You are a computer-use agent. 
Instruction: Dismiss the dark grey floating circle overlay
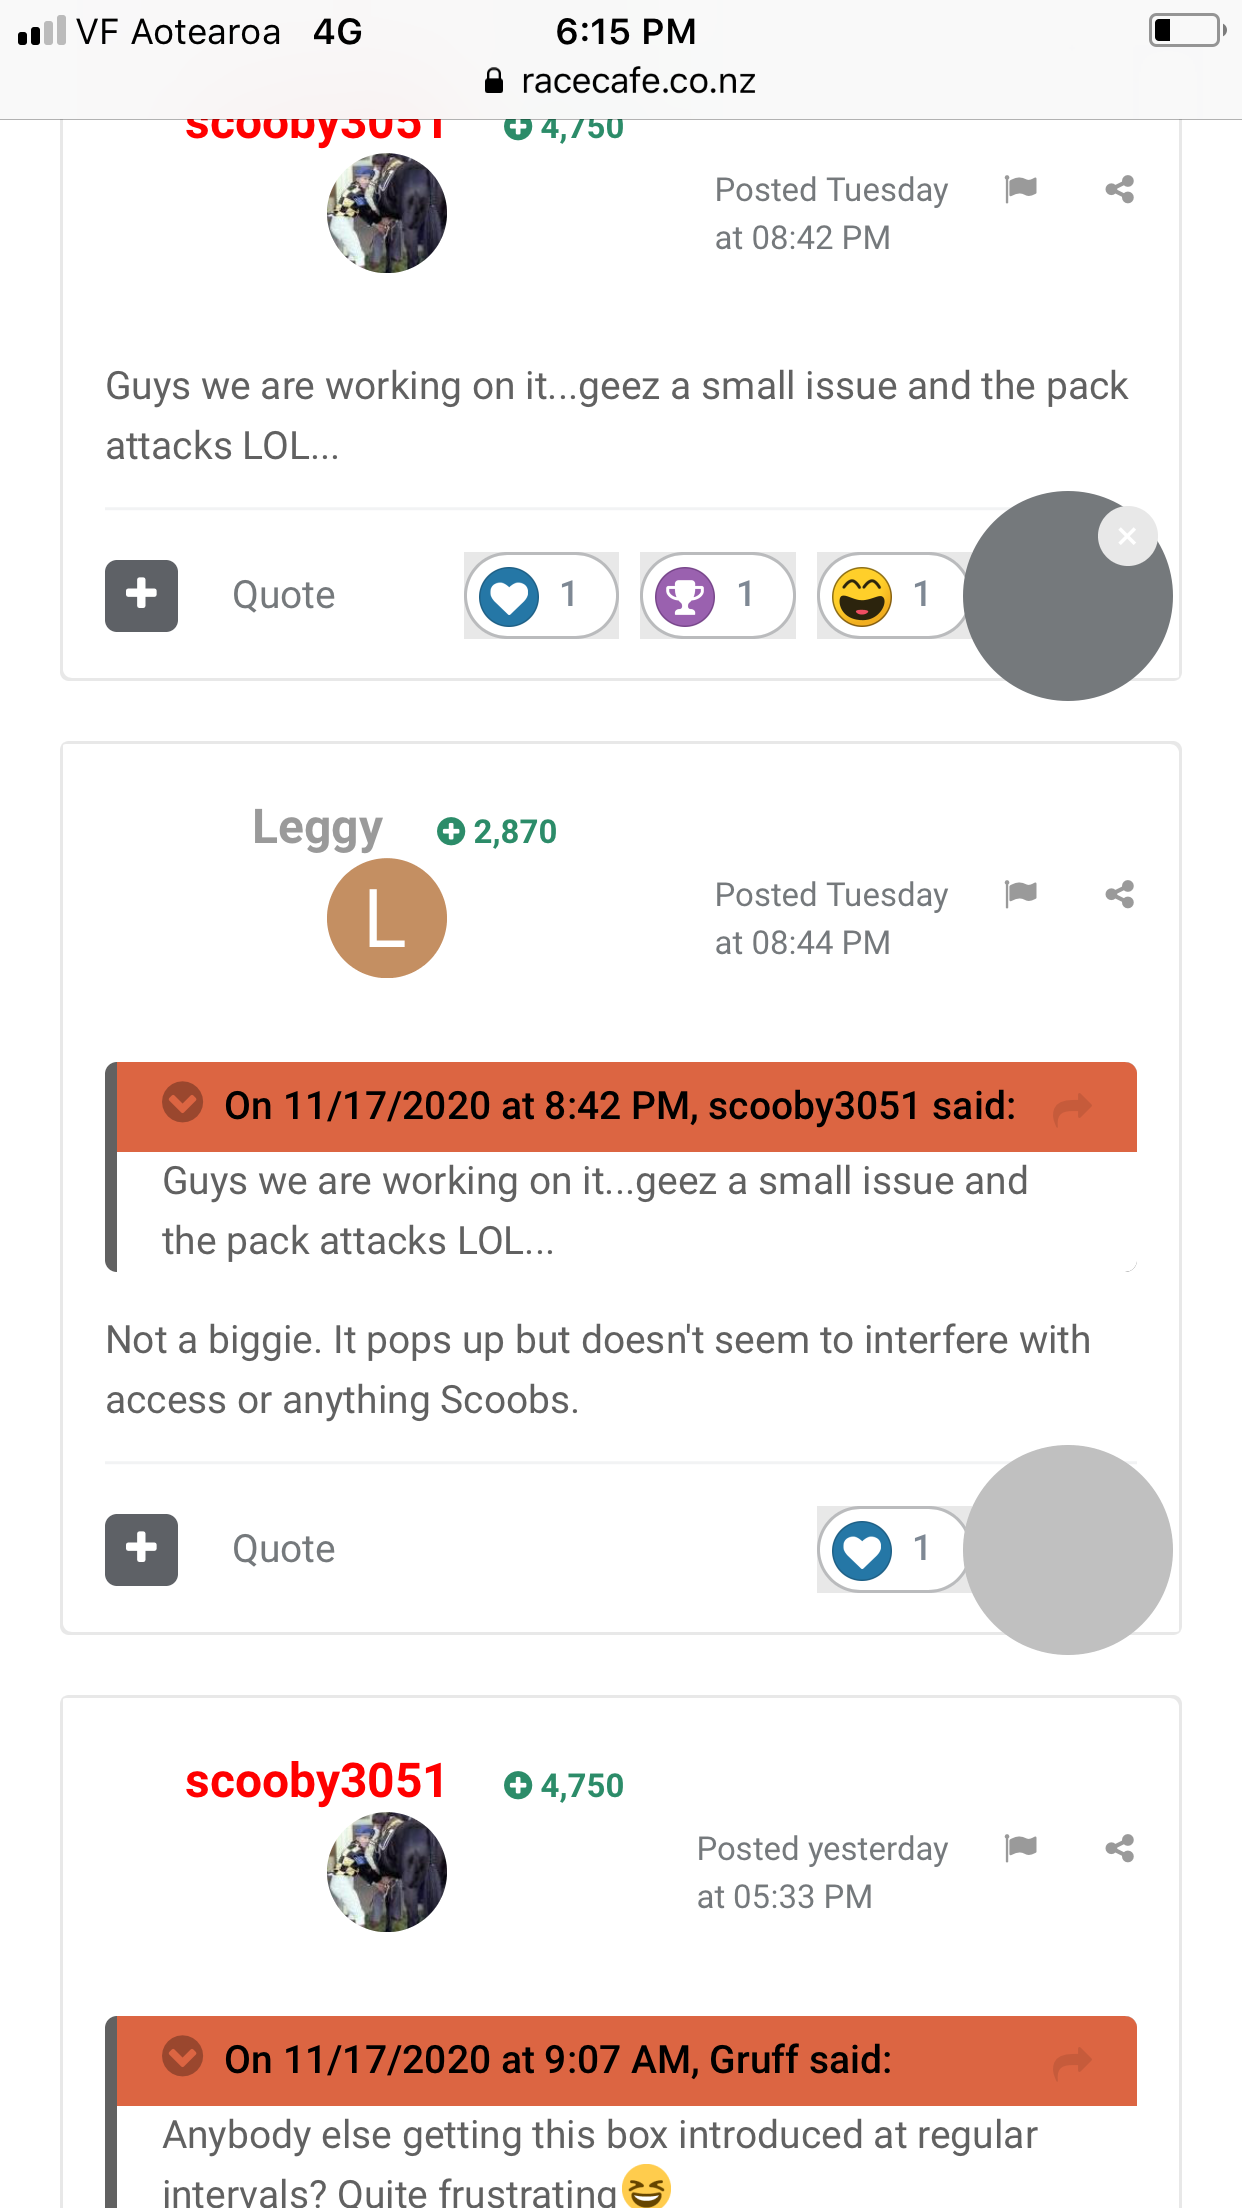point(1127,537)
